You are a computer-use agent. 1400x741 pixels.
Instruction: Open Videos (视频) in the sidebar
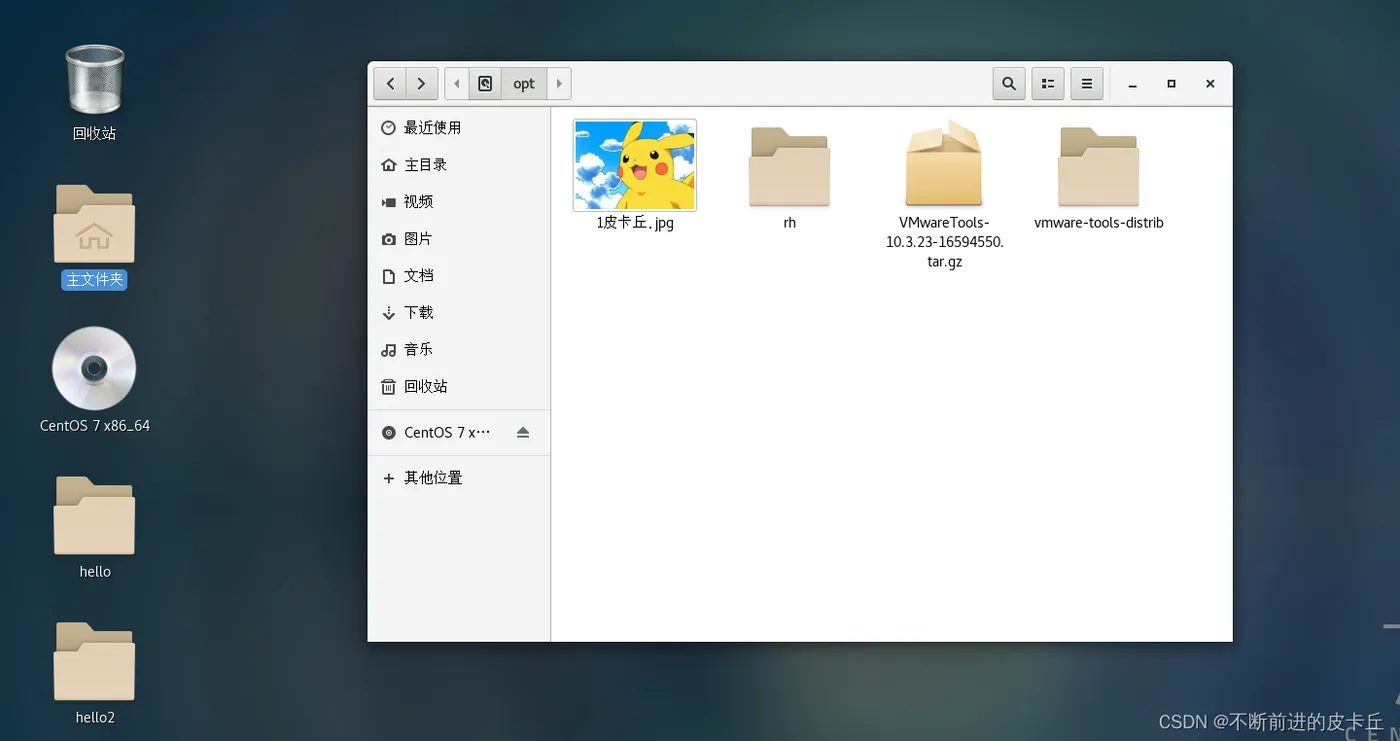click(459, 202)
